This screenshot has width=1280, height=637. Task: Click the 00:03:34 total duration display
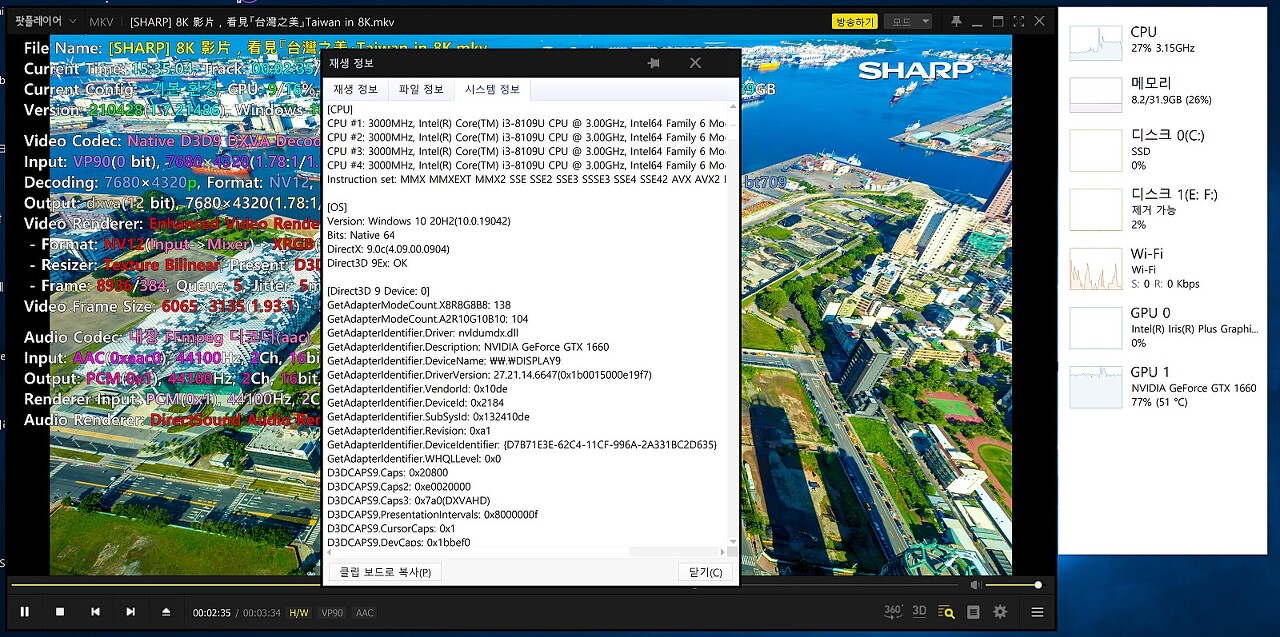click(x=261, y=613)
